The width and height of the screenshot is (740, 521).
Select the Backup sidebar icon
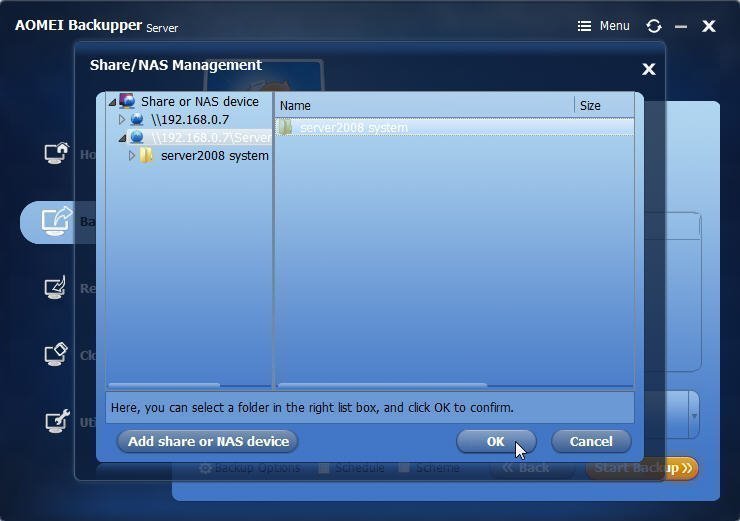click(x=56, y=221)
